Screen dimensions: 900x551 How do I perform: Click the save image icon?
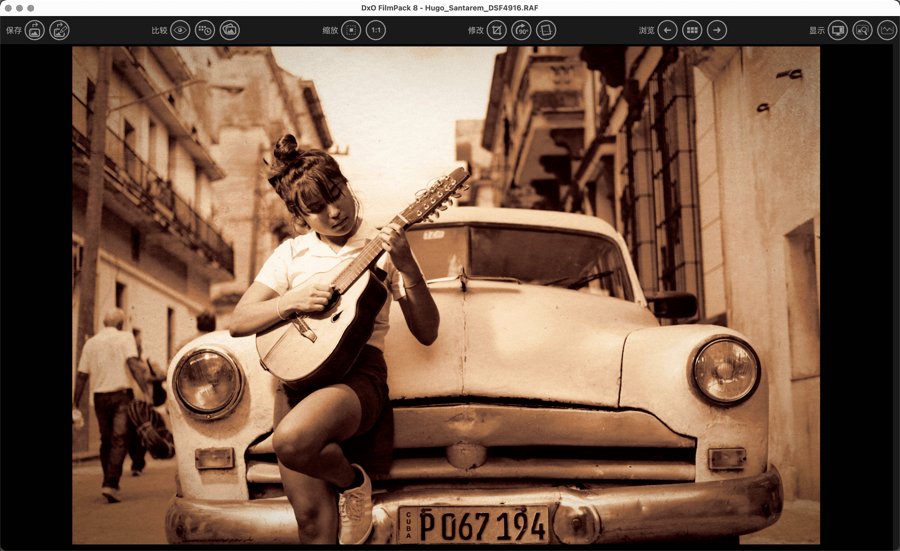click(35, 31)
